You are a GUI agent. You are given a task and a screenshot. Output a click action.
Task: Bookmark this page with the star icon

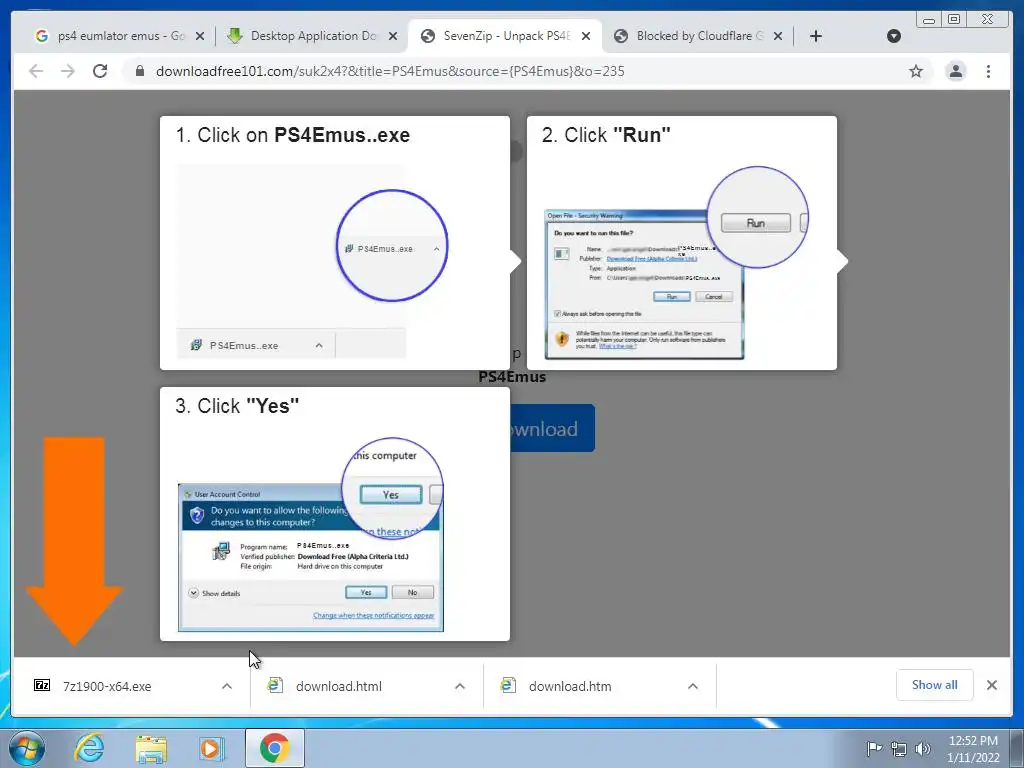tap(916, 71)
